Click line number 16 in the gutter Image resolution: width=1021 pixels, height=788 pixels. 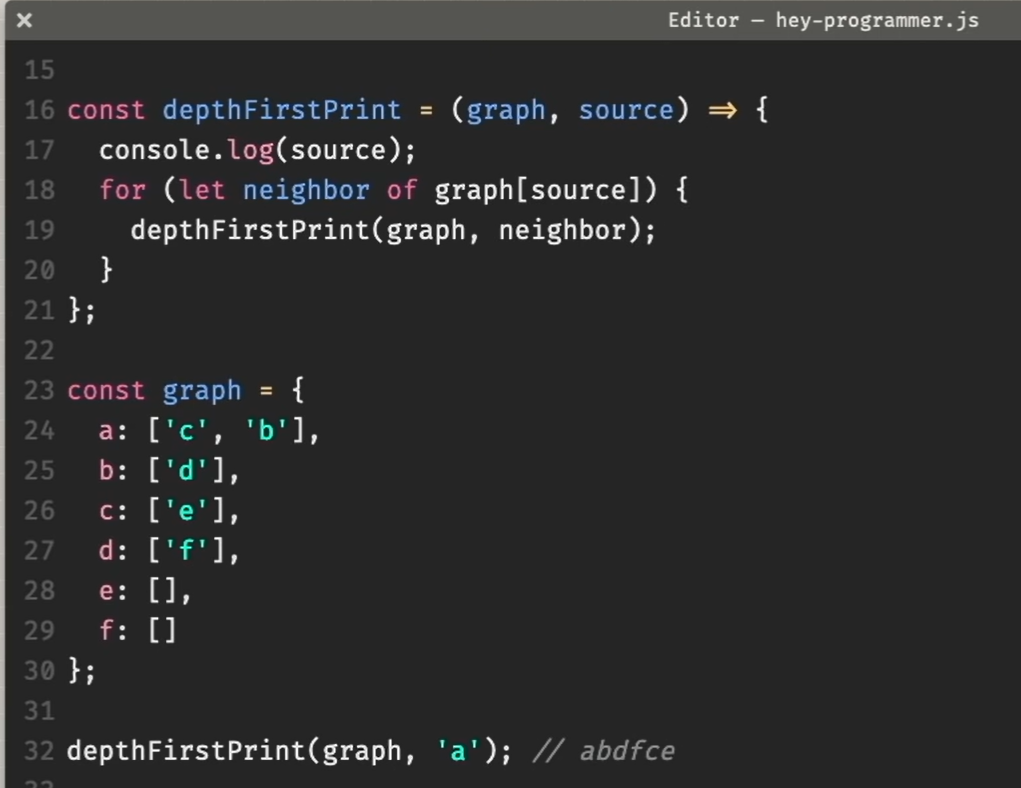point(39,110)
